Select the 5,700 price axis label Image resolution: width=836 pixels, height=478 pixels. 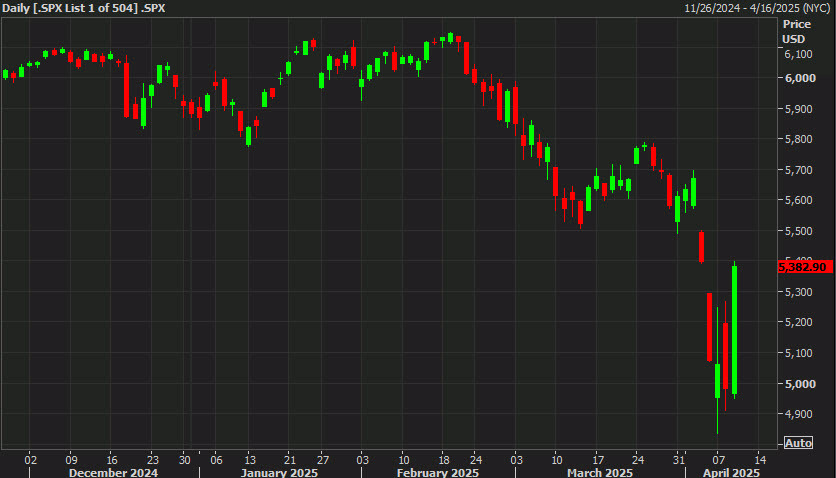799,170
